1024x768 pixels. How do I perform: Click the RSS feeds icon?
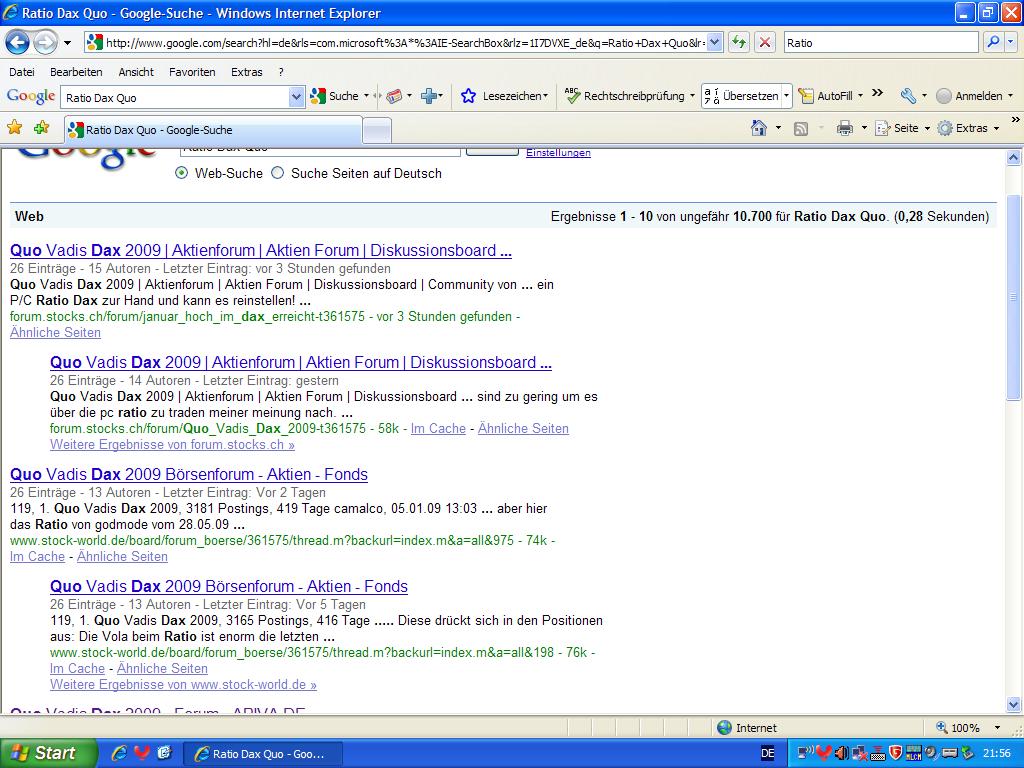click(x=801, y=129)
